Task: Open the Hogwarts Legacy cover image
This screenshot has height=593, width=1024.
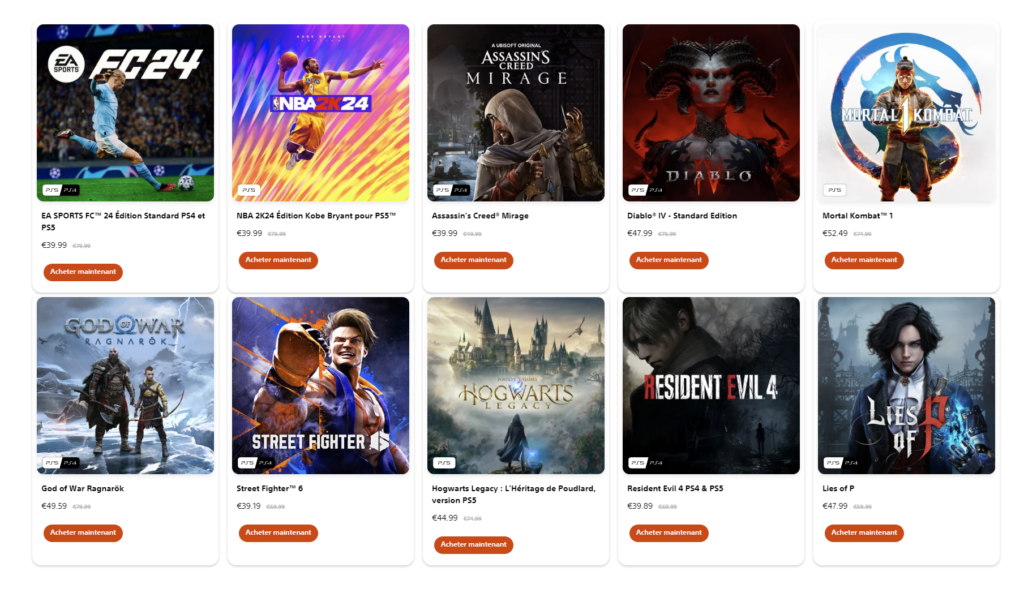Action: coord(516,385)
